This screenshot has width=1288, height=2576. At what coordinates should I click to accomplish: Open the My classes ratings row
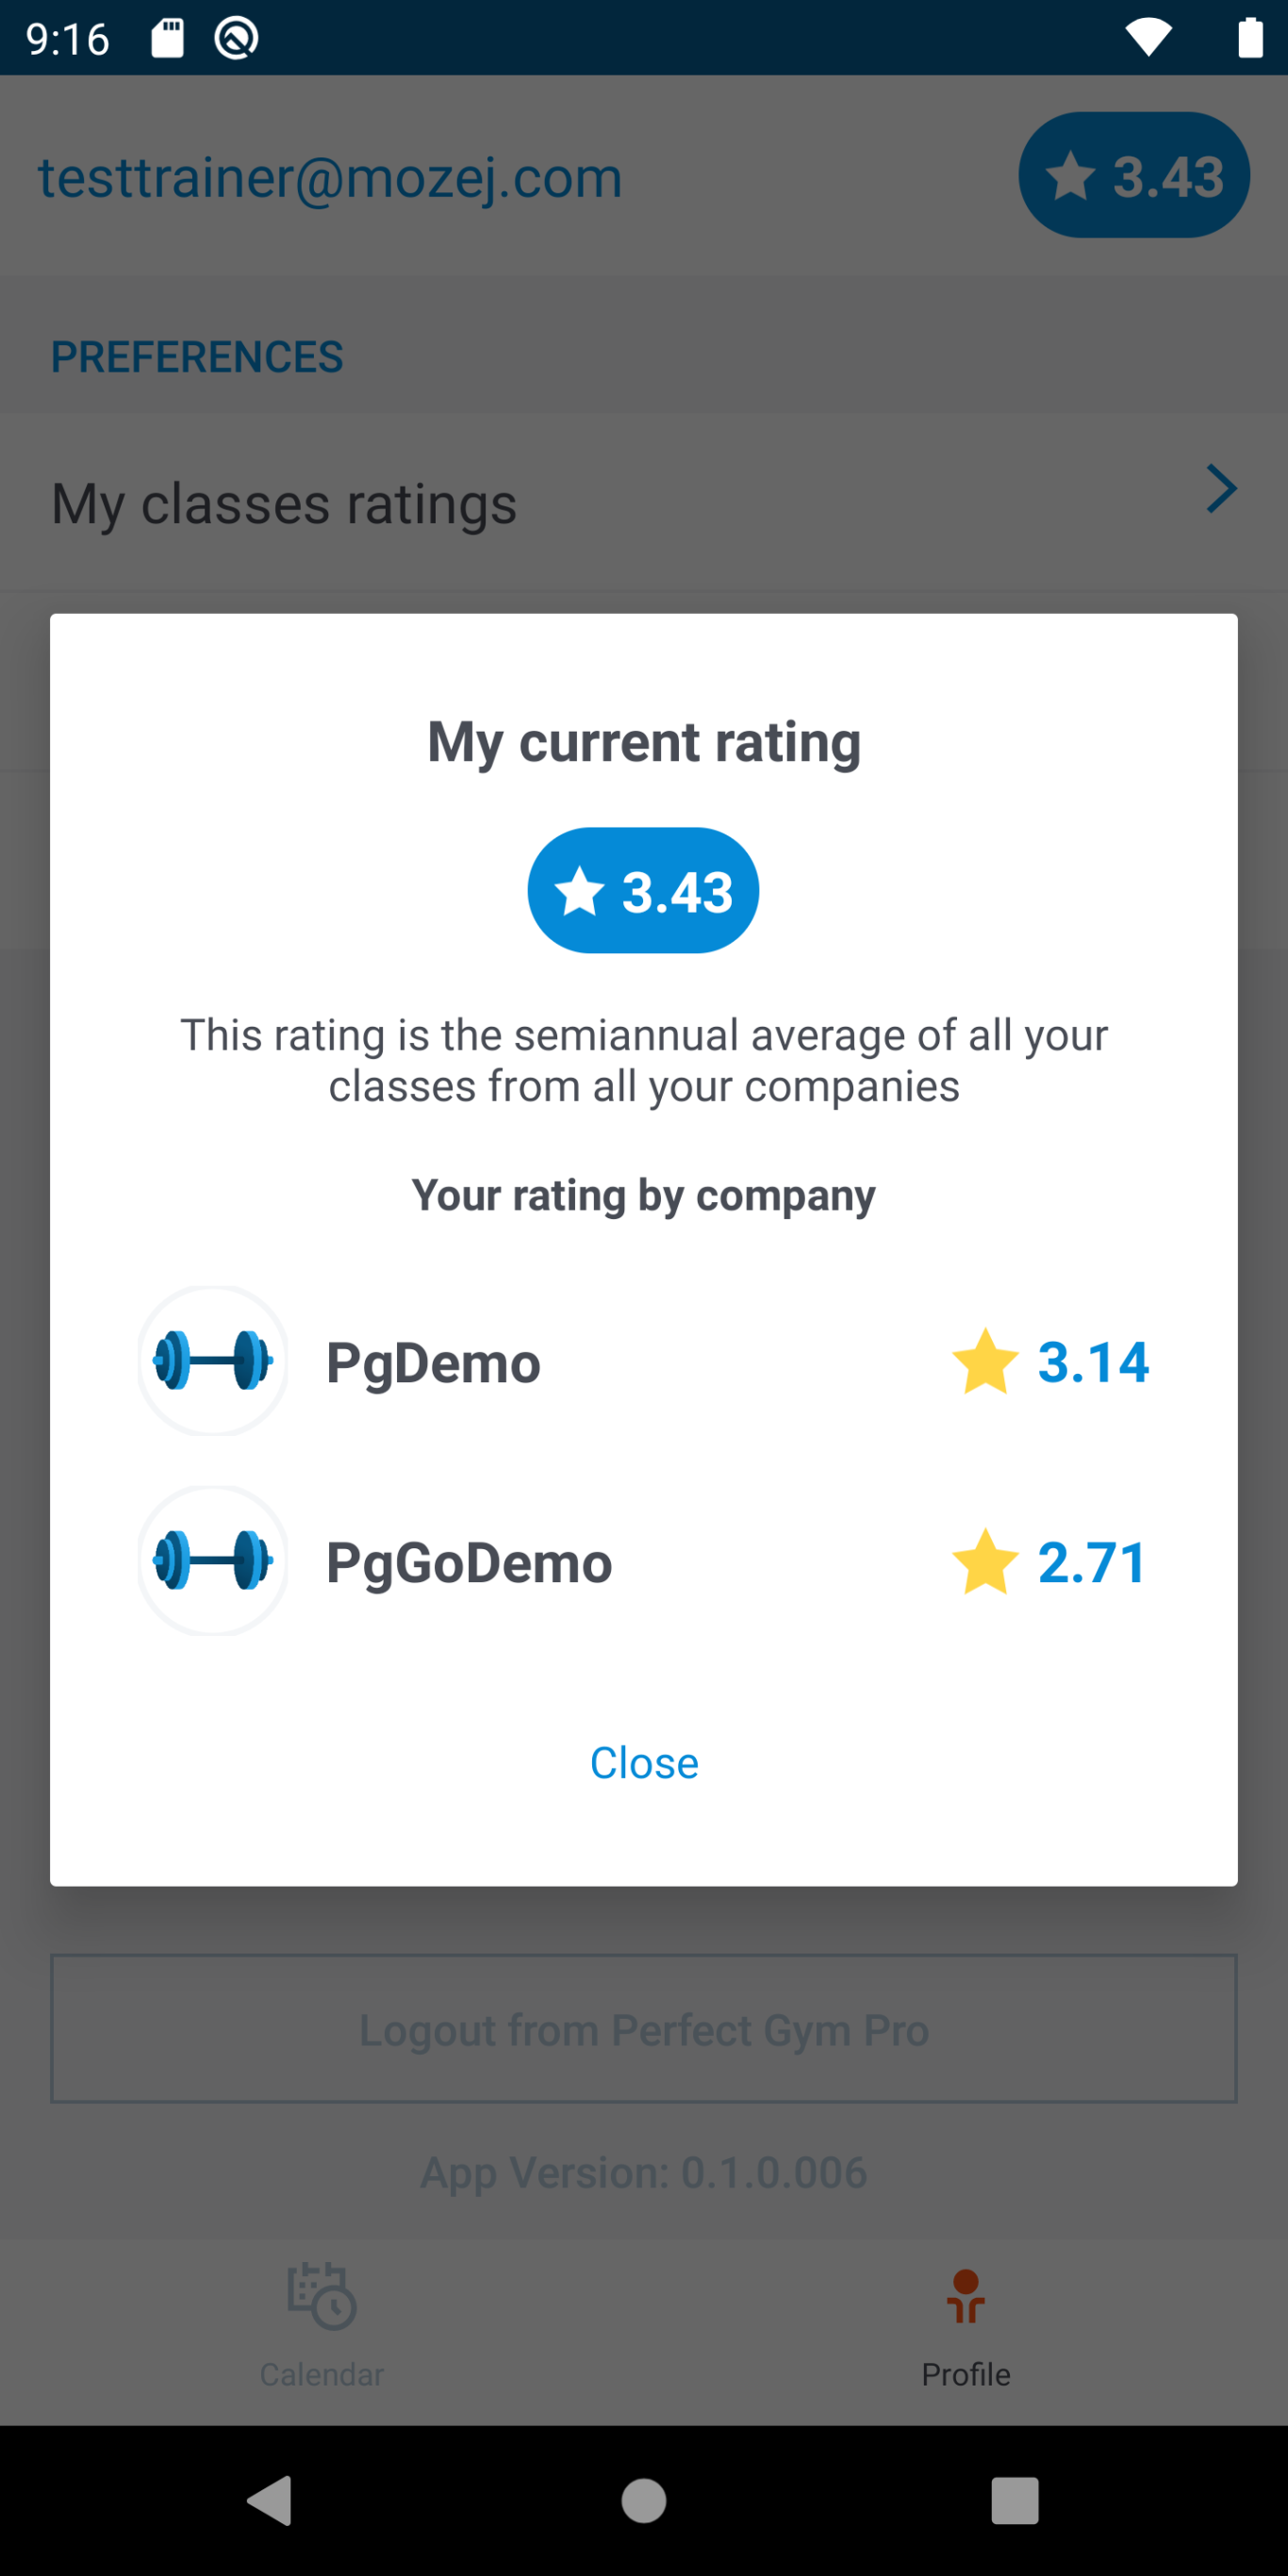pyautogui.click(x=285, y=503)
